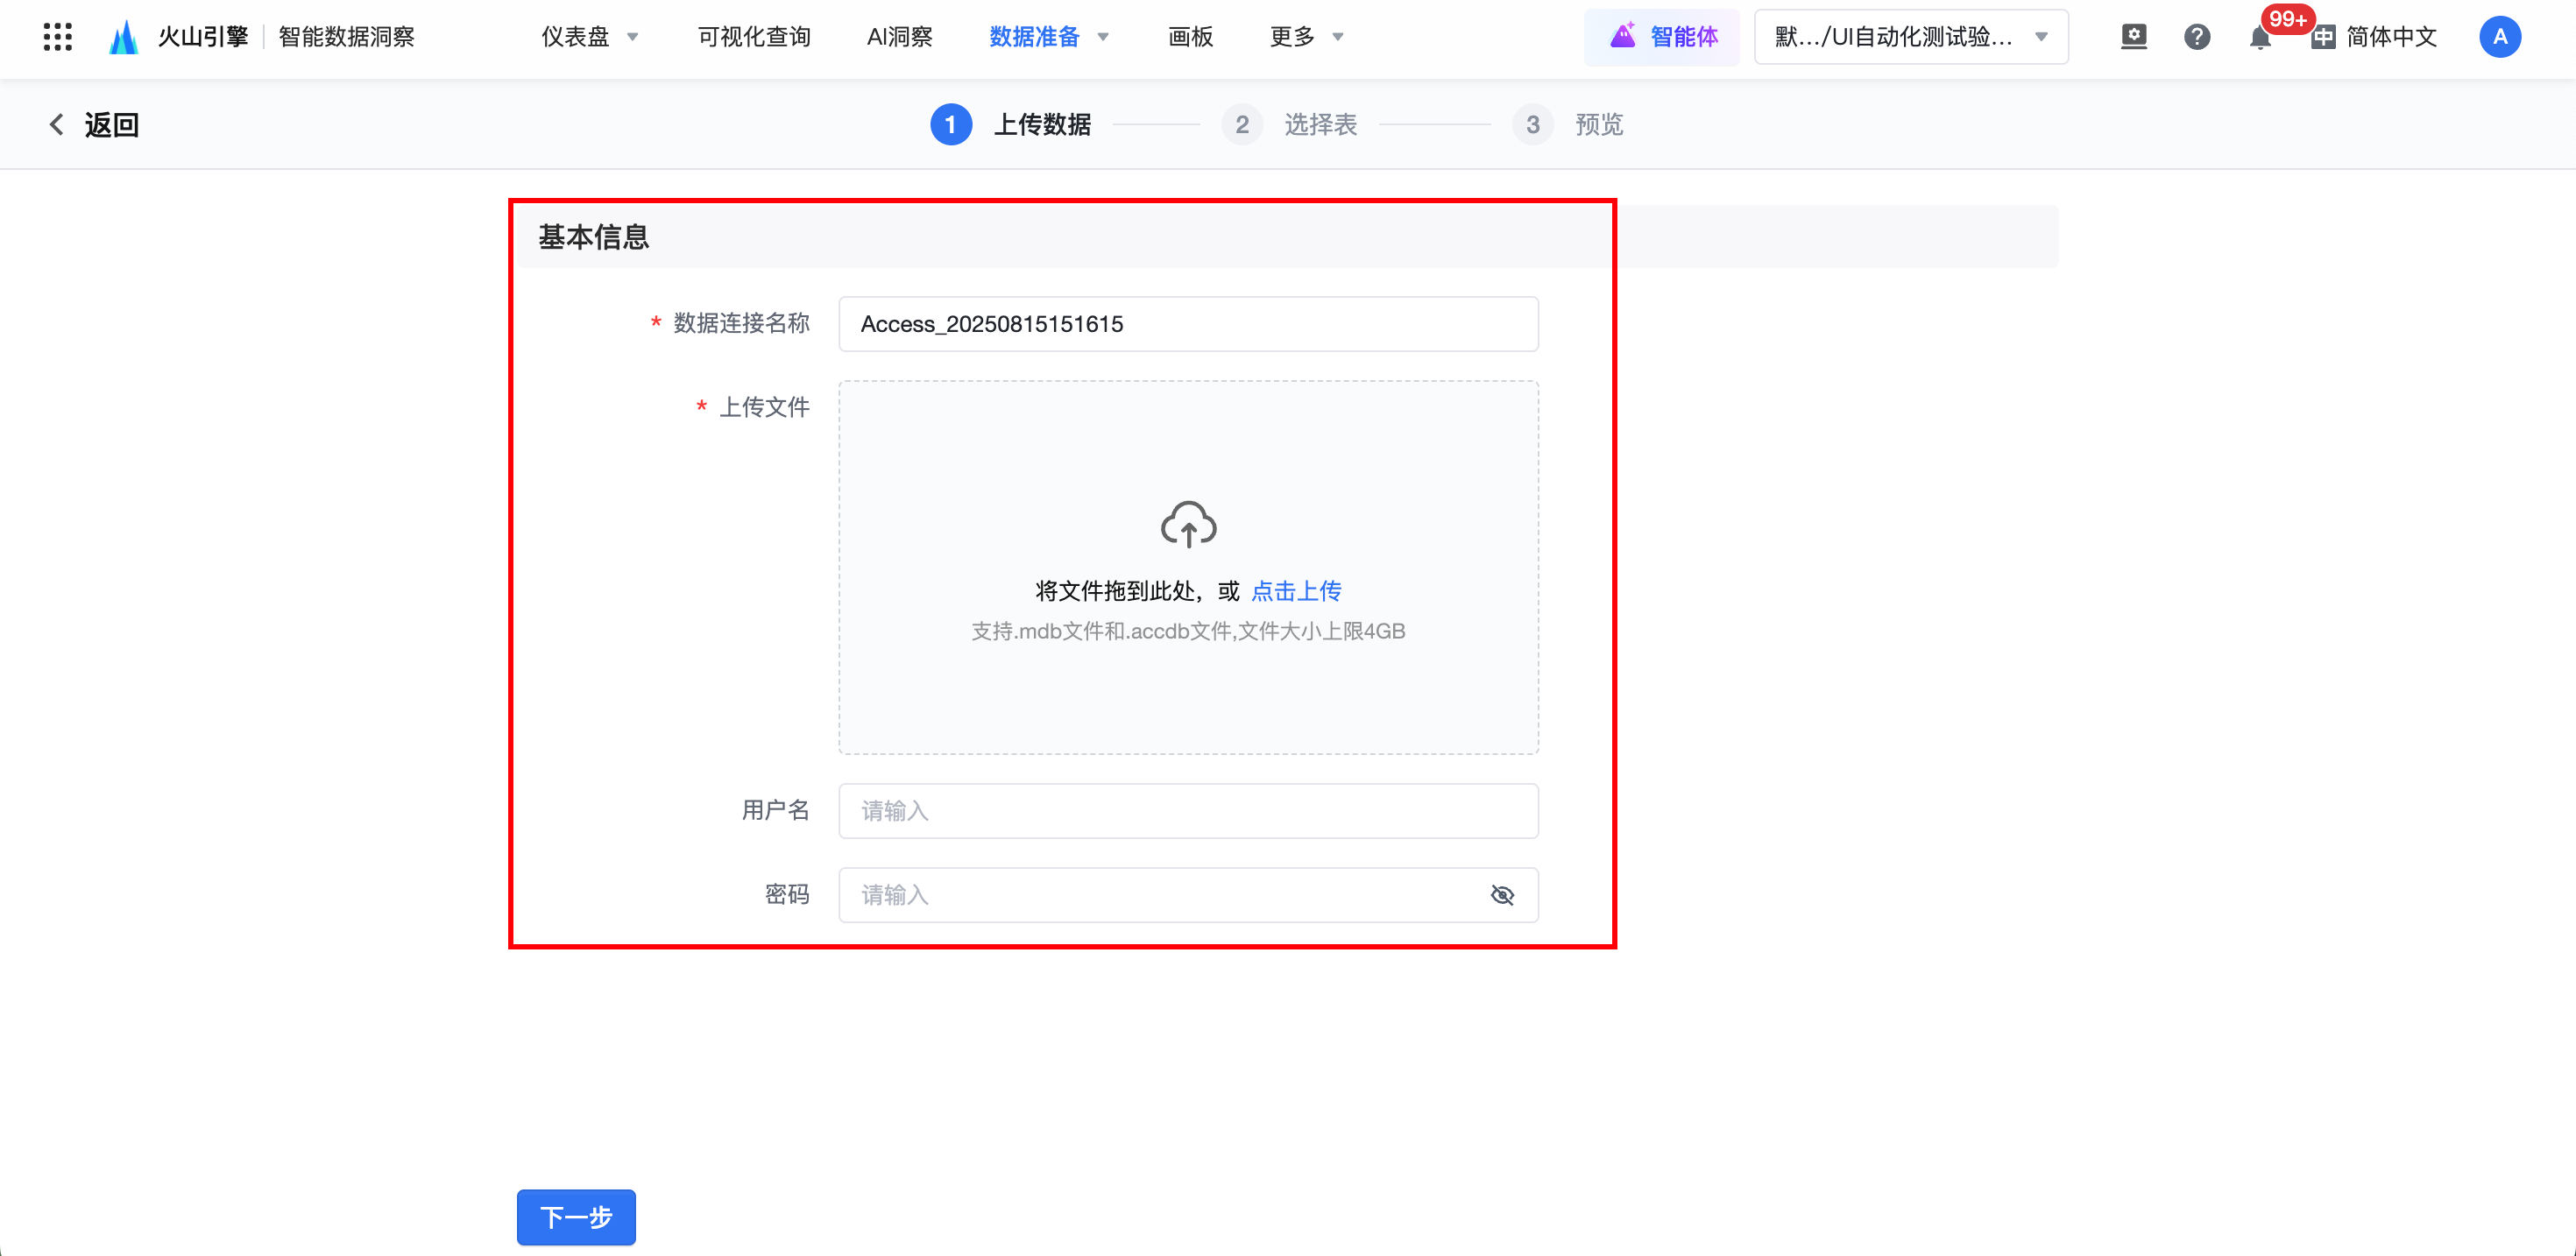Image resolution: width=2576 pixels, height=1256 pixels.
Task: Open the app grid launcher icon
Action: [x=58, y=37]
